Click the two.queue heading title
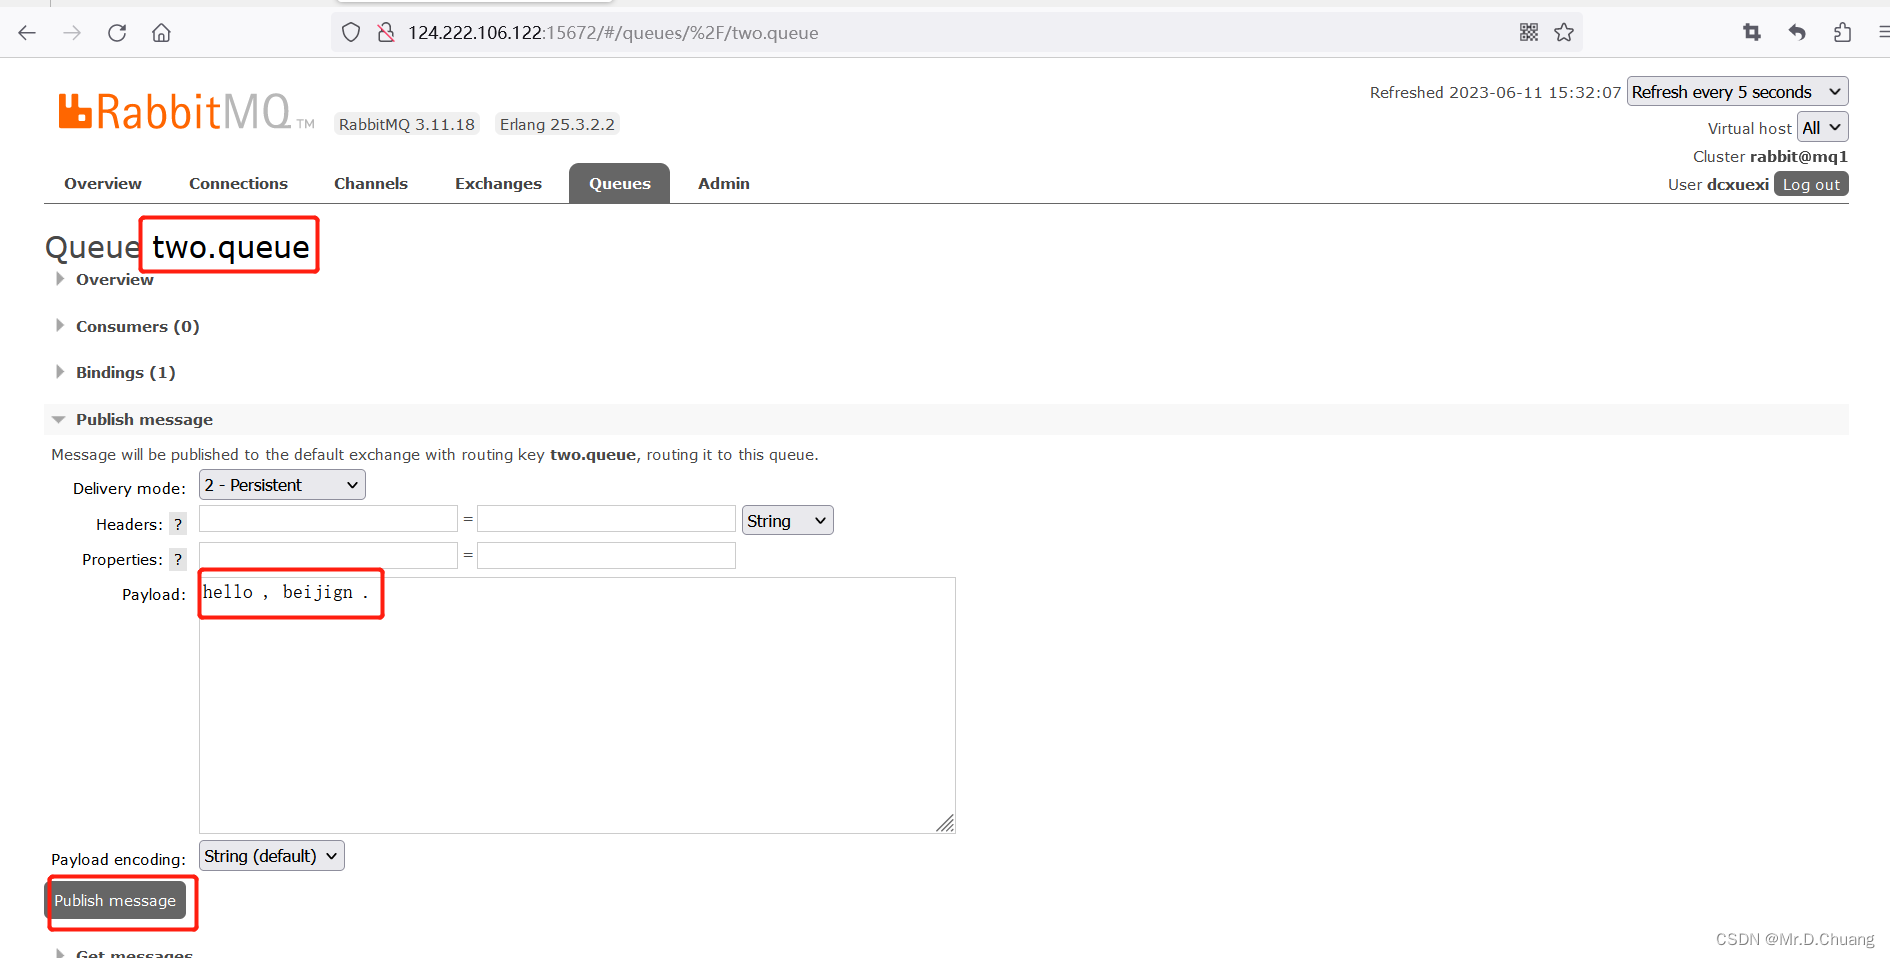1890x958 pixels. [231, 247]
